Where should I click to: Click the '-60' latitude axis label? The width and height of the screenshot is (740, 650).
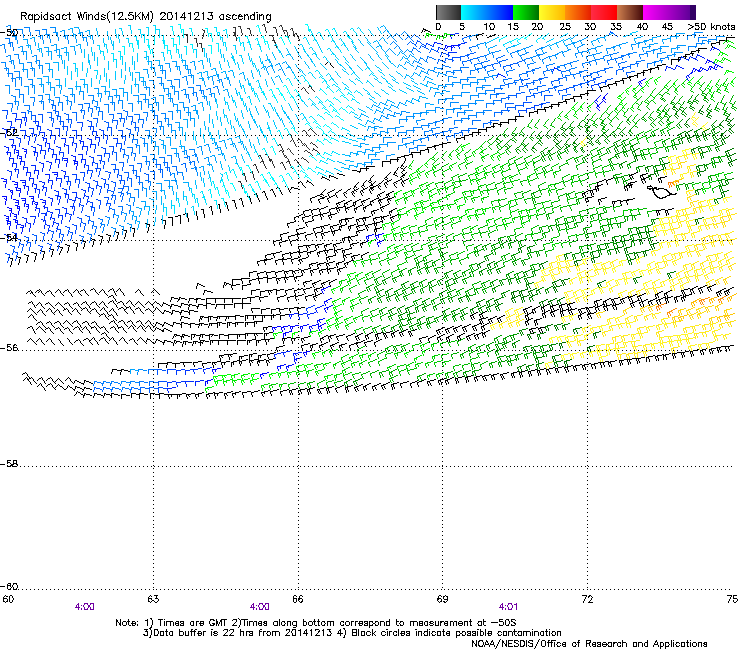pyautogui.click(x=9, y=587)
